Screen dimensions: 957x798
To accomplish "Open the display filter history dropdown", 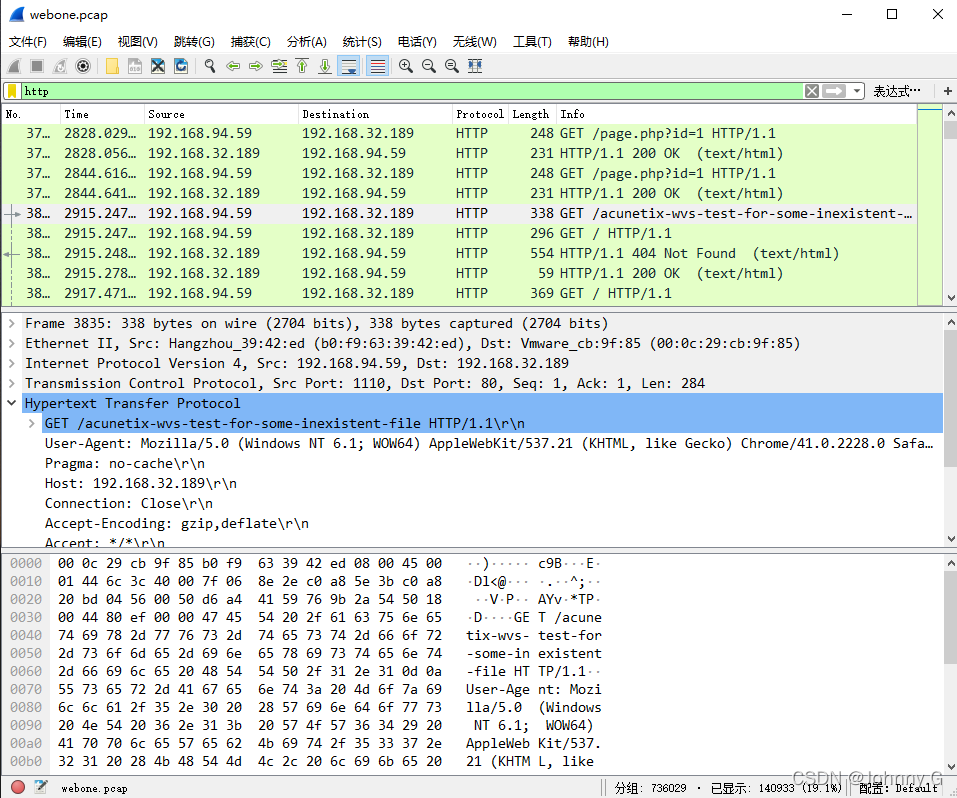I will click(x=857, y=92).
